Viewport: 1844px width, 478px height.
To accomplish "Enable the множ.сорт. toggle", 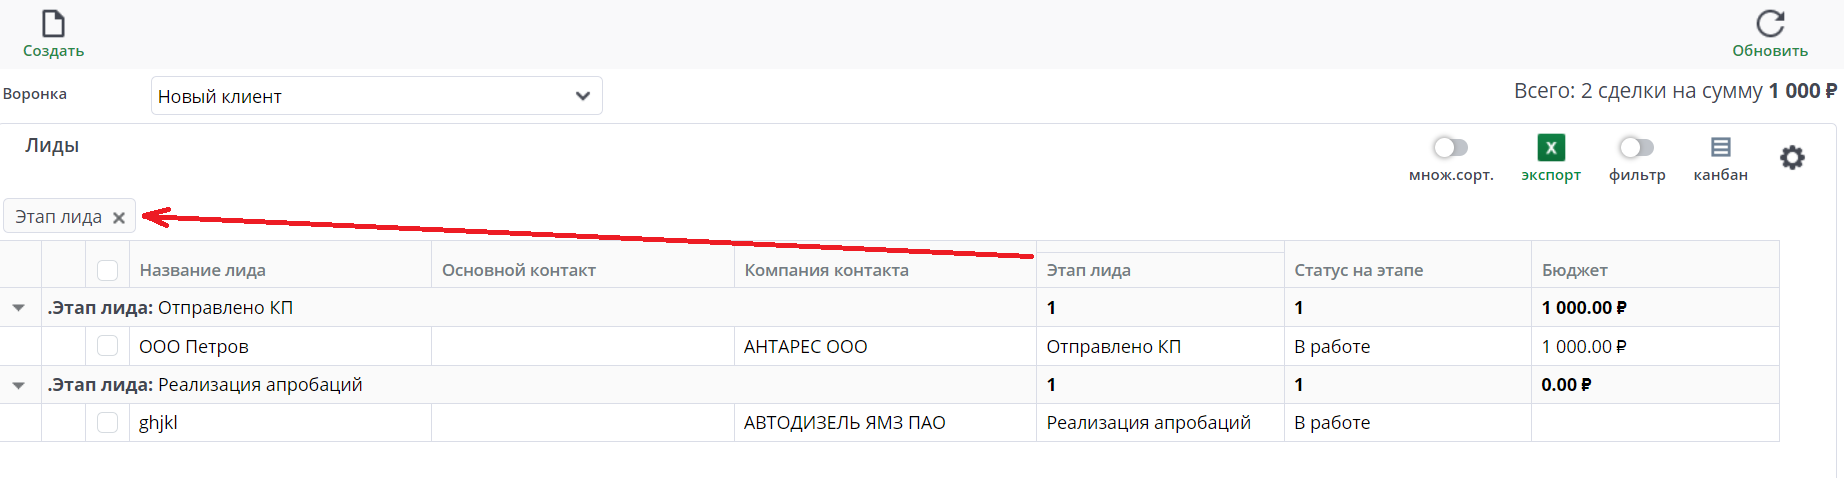I will [x=1450, y=148].
